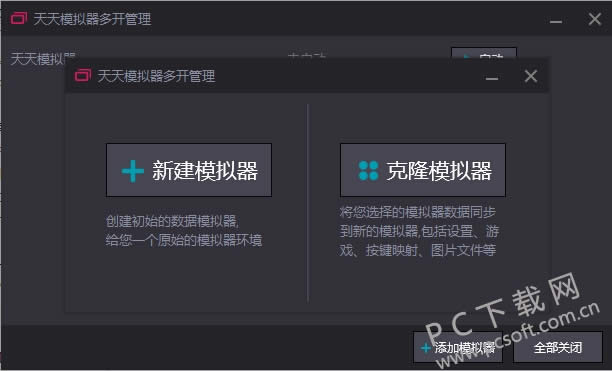Select the 天天模拟器 entry in the background list

(43, 58)
